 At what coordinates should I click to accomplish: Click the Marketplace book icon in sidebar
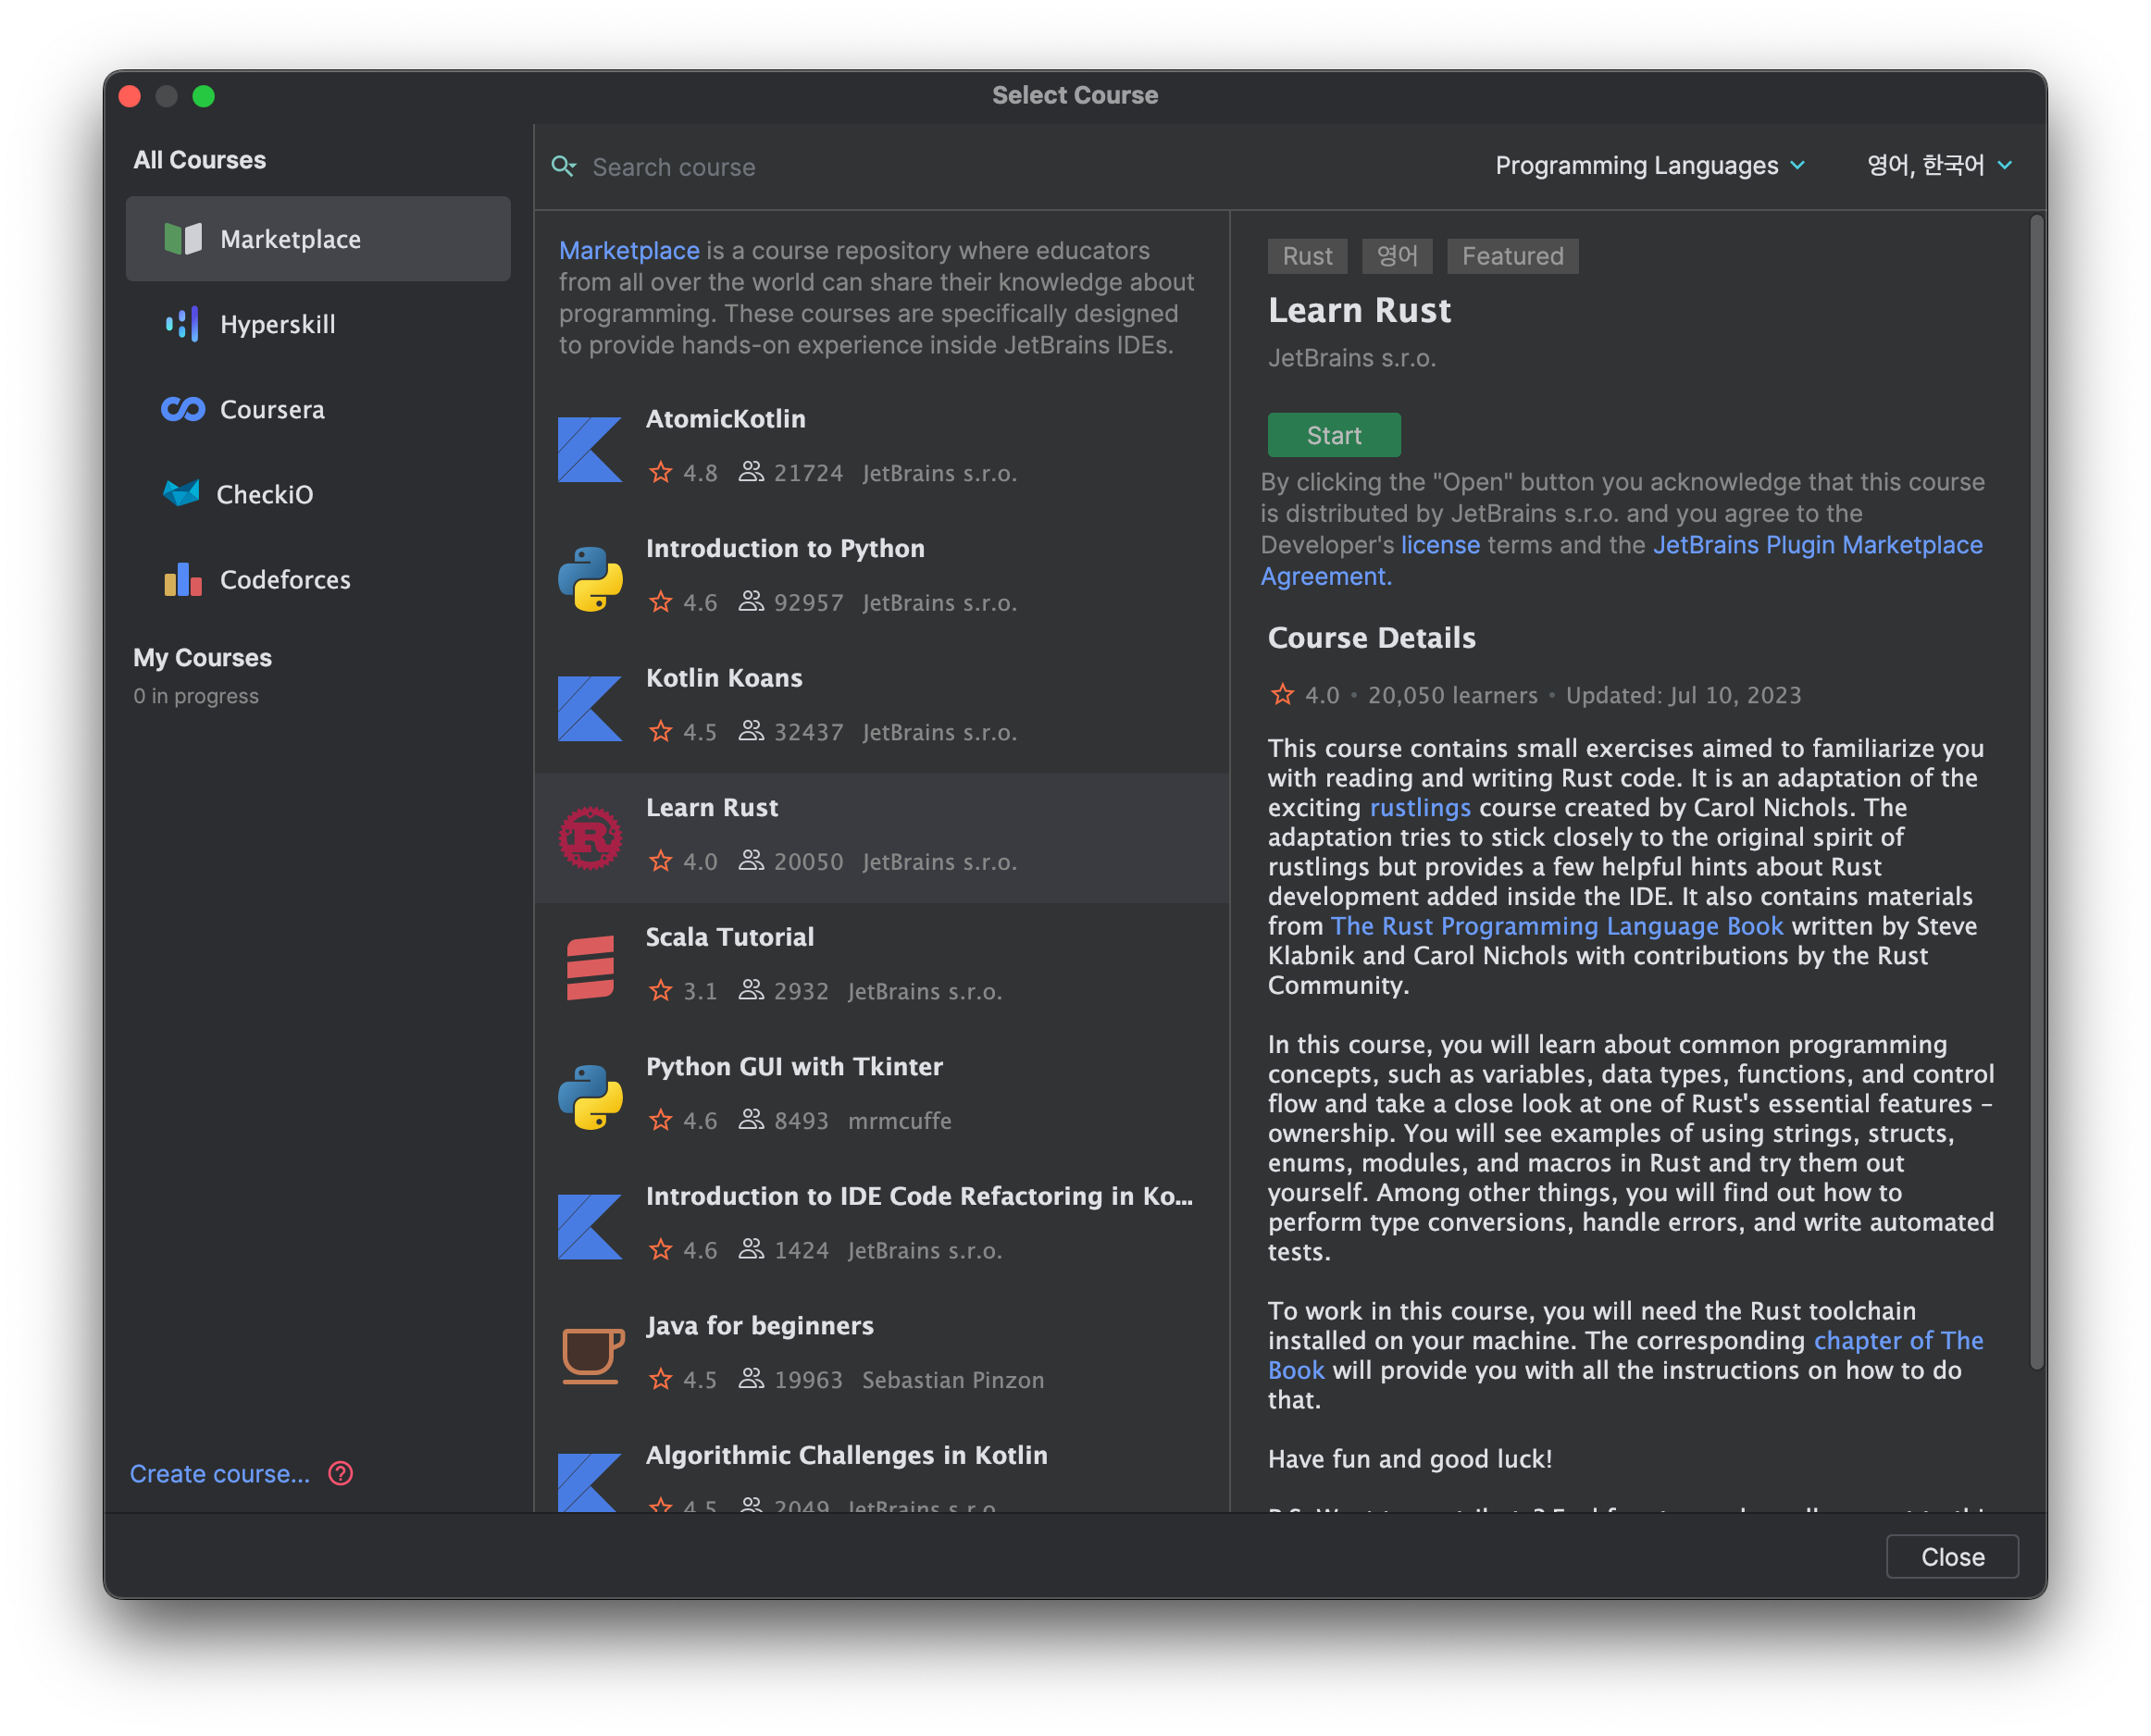[x=182, y=239]
